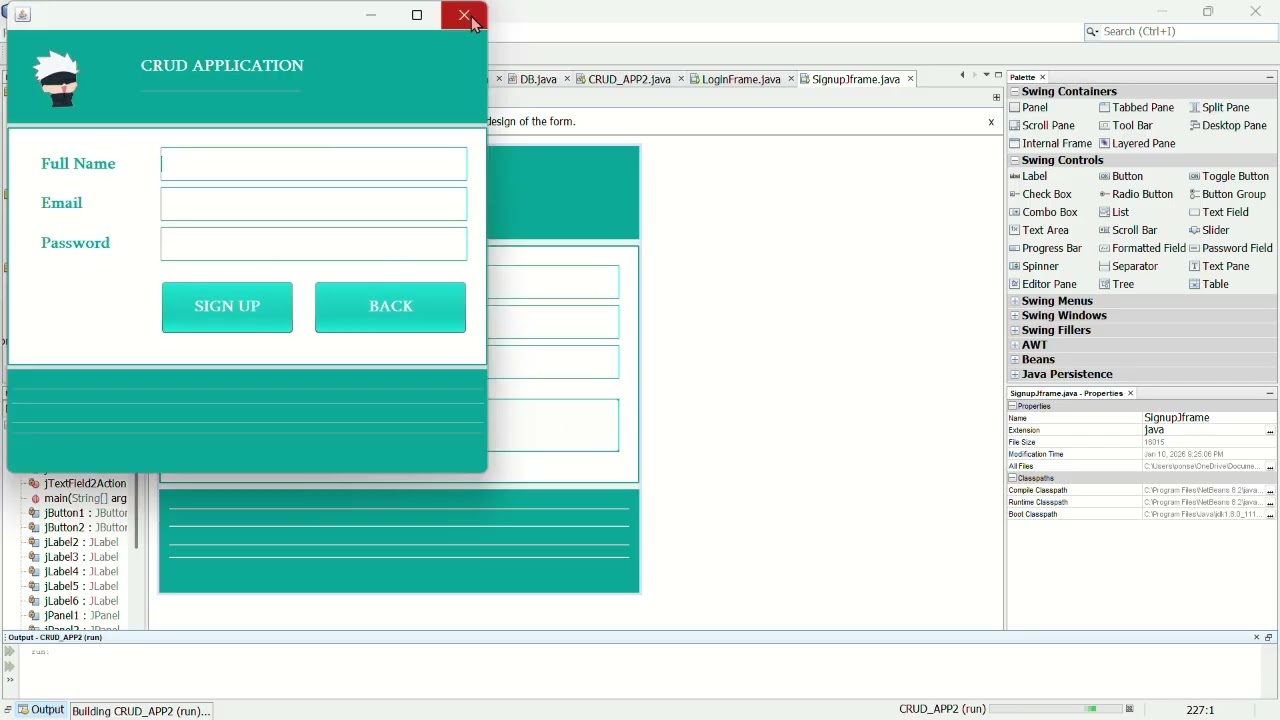Select the Split Pane palette item
This screenshot has height=720, width=1280.
[1219, 108]
